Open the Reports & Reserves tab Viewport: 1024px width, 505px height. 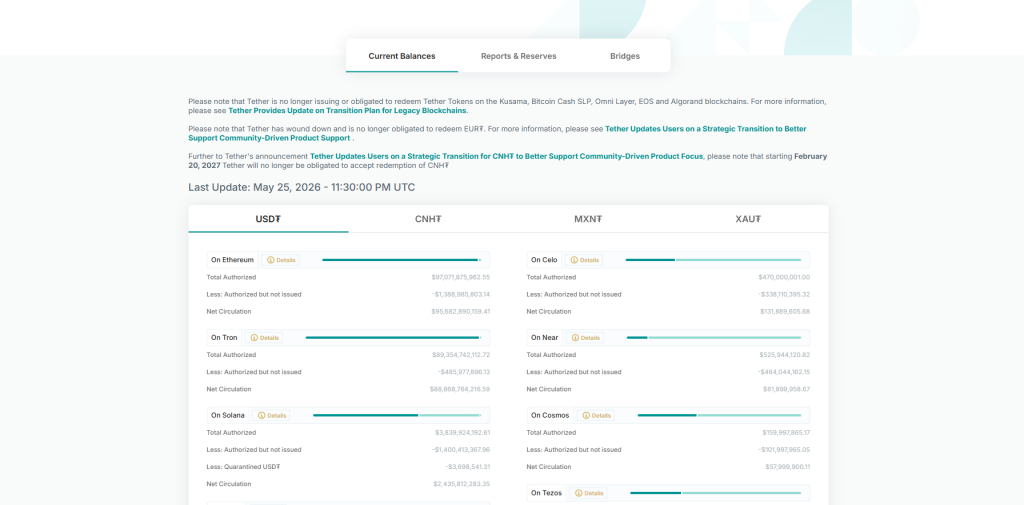coord(519,56)
